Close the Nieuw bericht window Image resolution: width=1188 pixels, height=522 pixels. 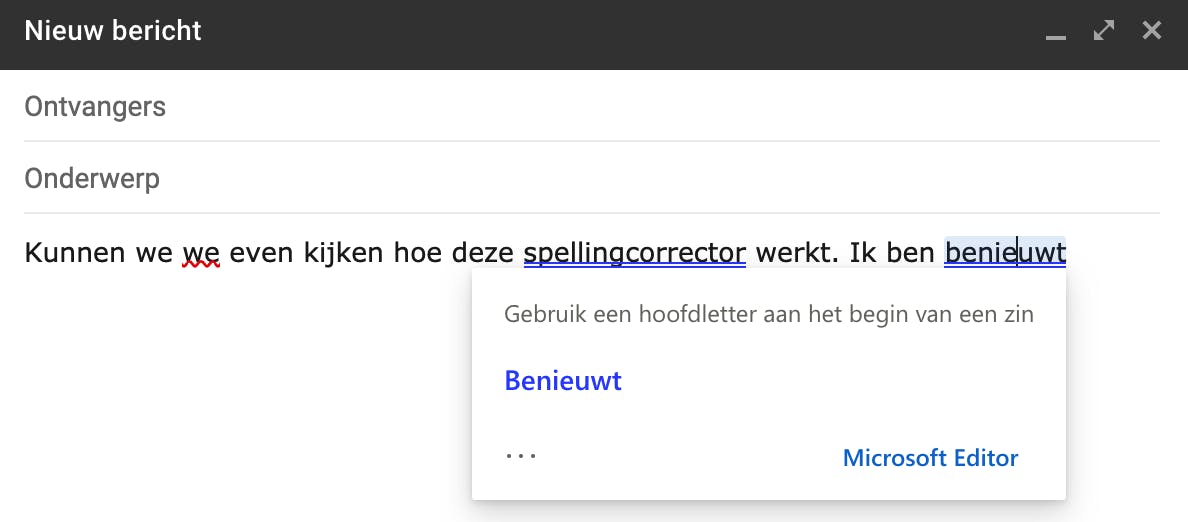[x=1152, y=31]
